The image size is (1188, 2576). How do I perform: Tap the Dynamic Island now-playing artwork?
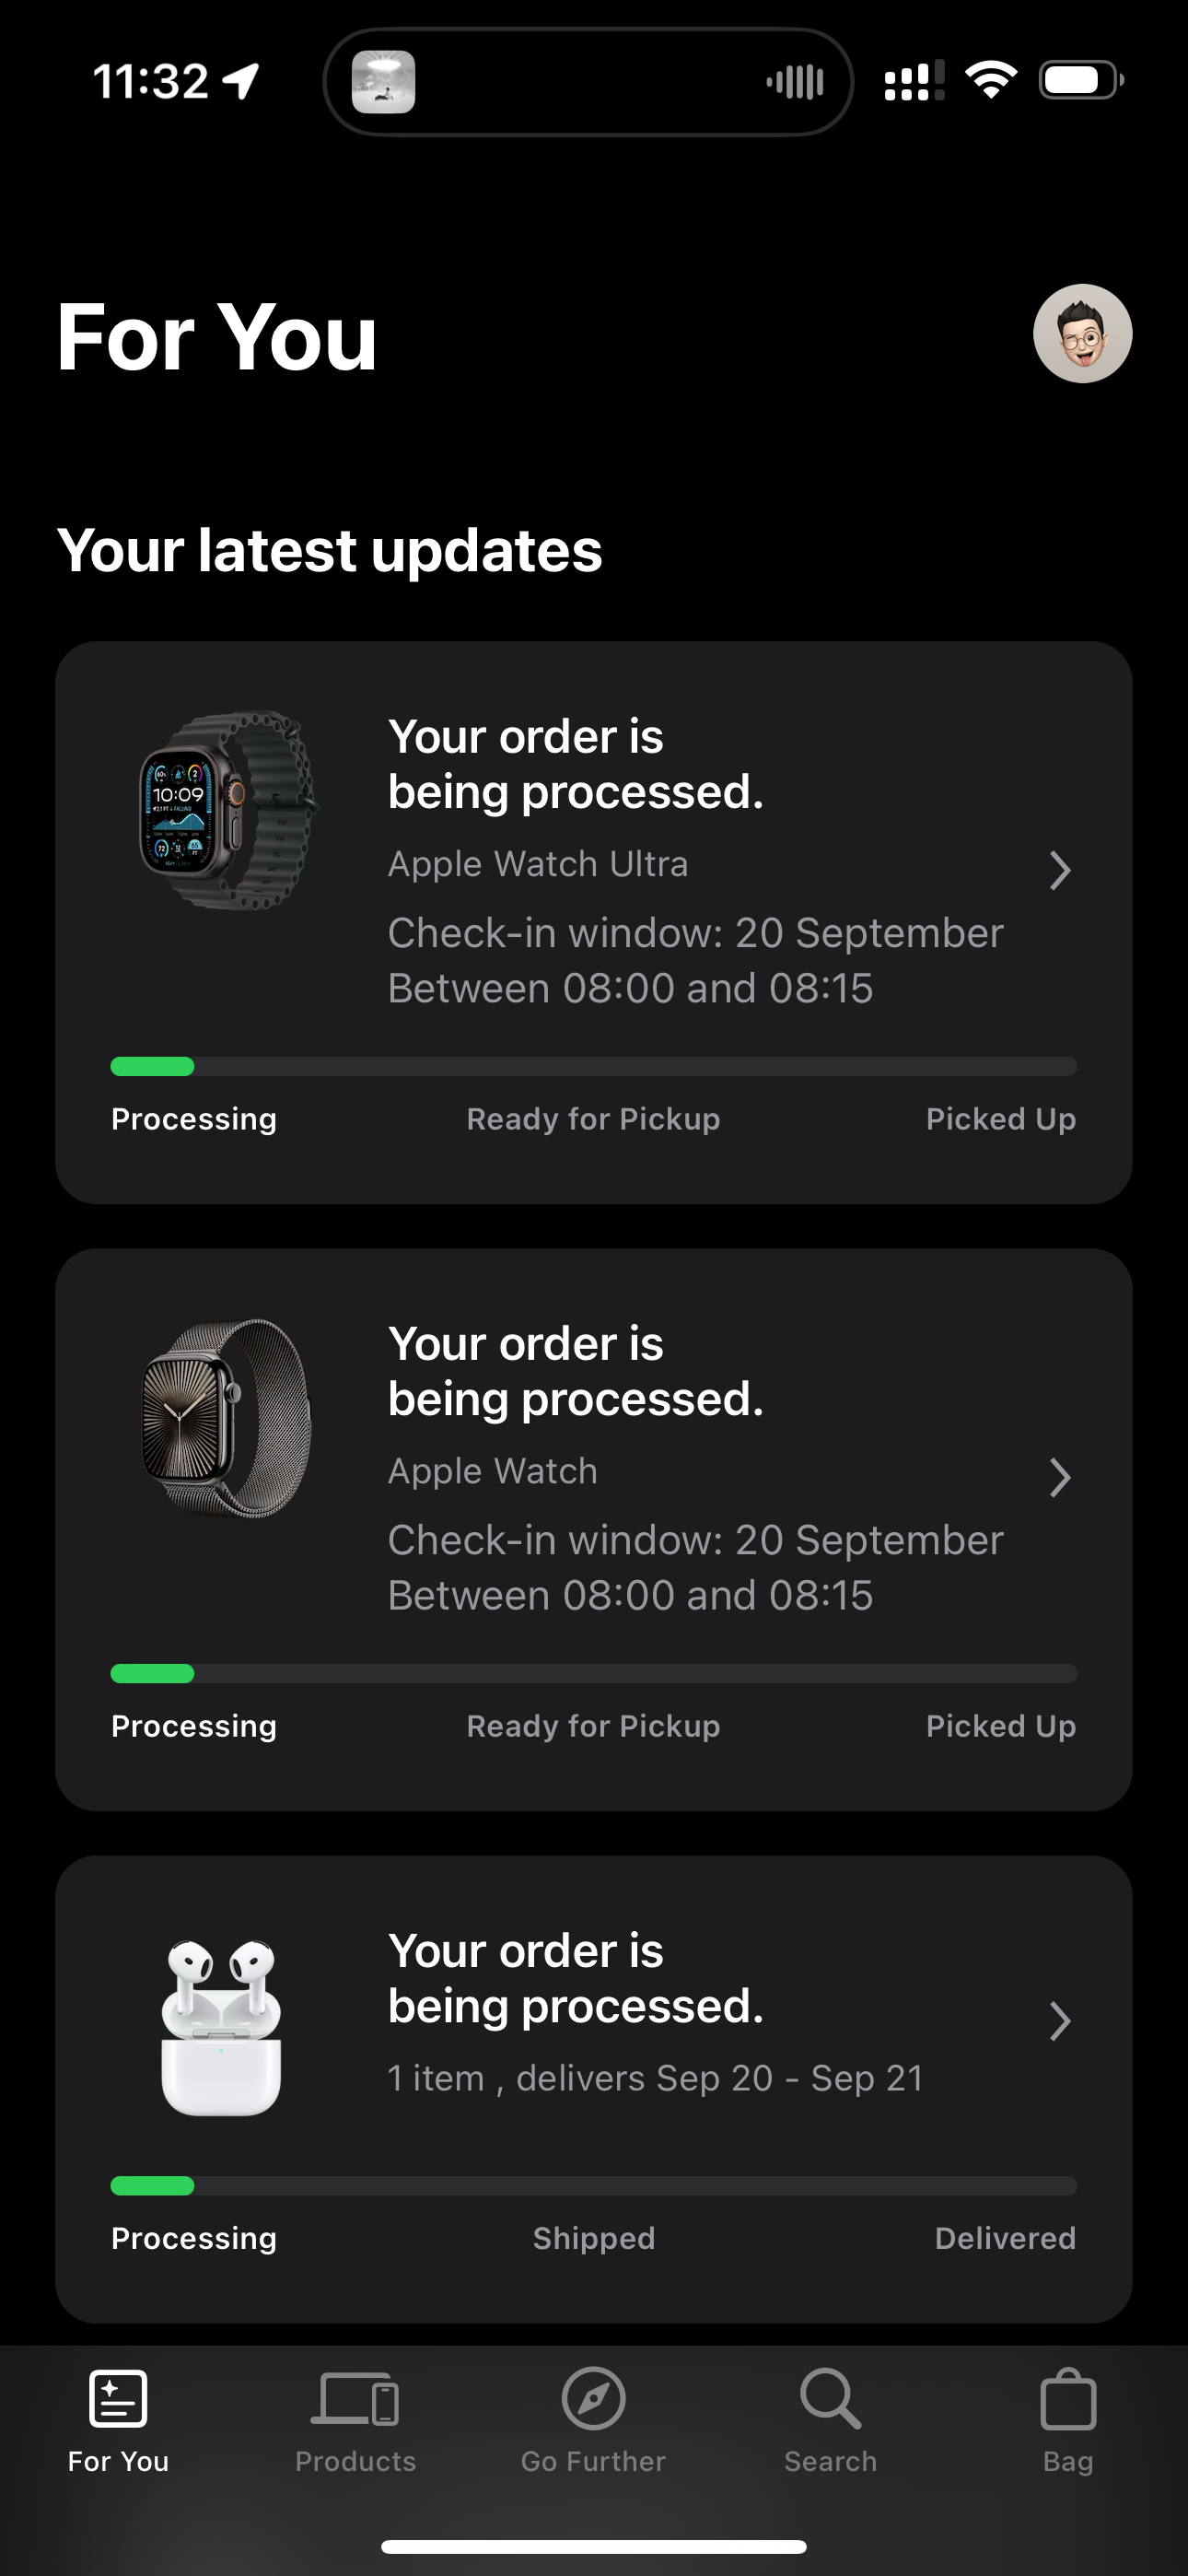click(383, 82)
